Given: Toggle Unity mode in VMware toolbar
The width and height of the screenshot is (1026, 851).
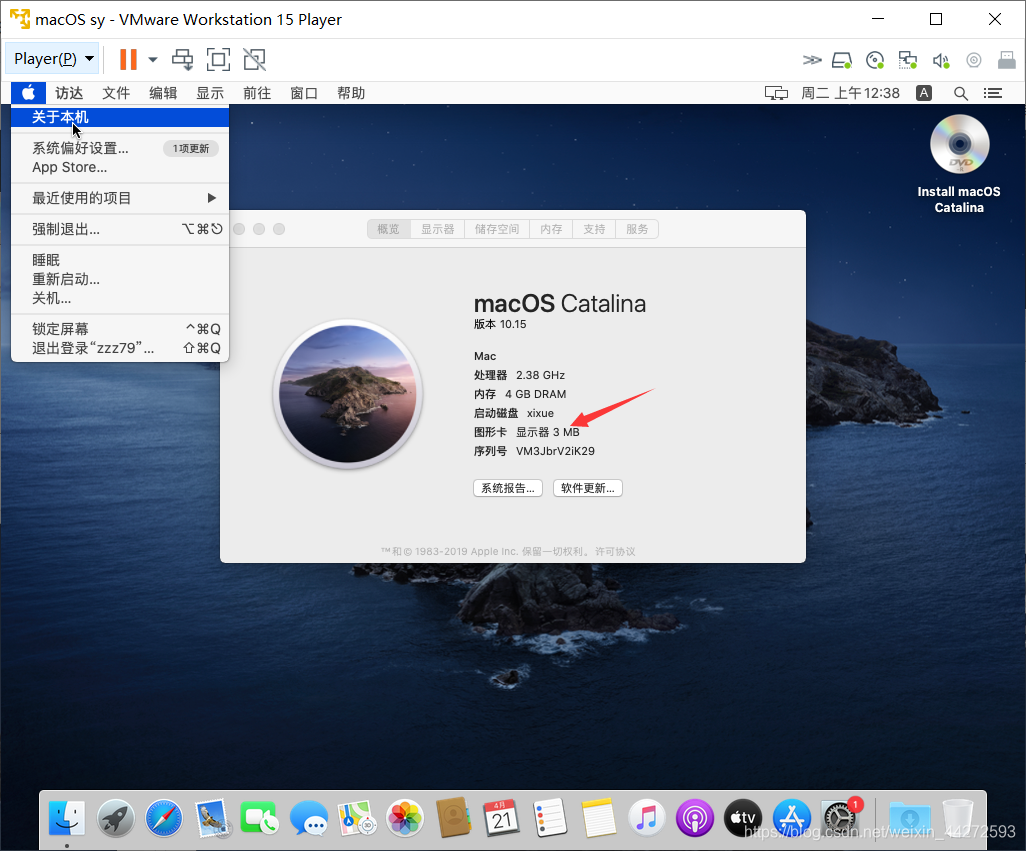Looking at the screenshot, I should (x=254, y=59).
